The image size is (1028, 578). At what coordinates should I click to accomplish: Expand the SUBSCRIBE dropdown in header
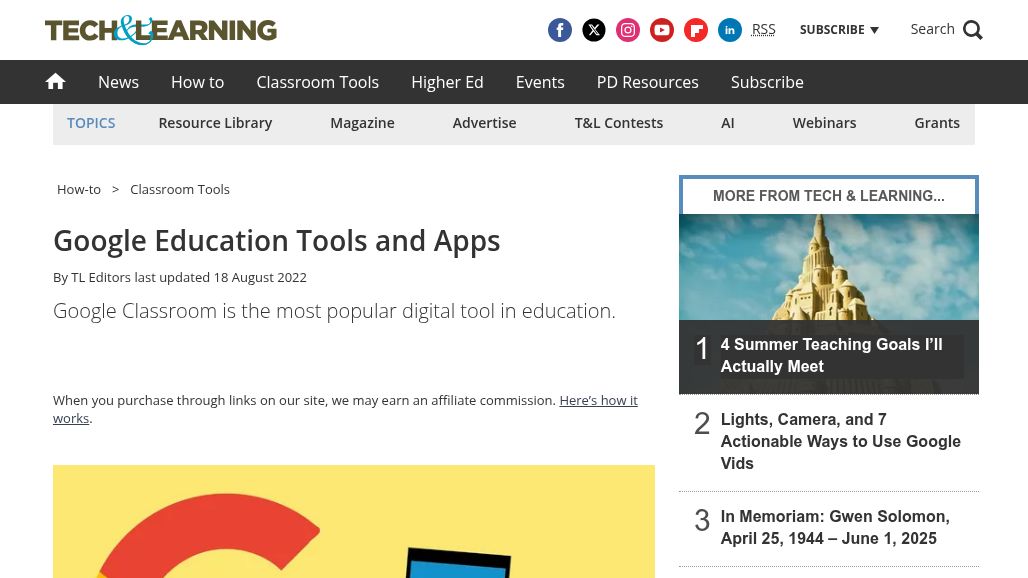pyautogui.click(x=839, y=29)
